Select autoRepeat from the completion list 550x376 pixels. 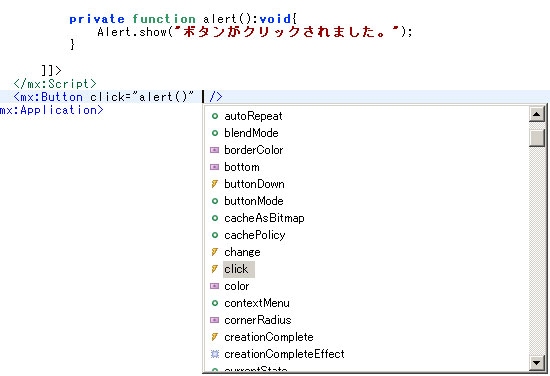click(x=253, y=116)
